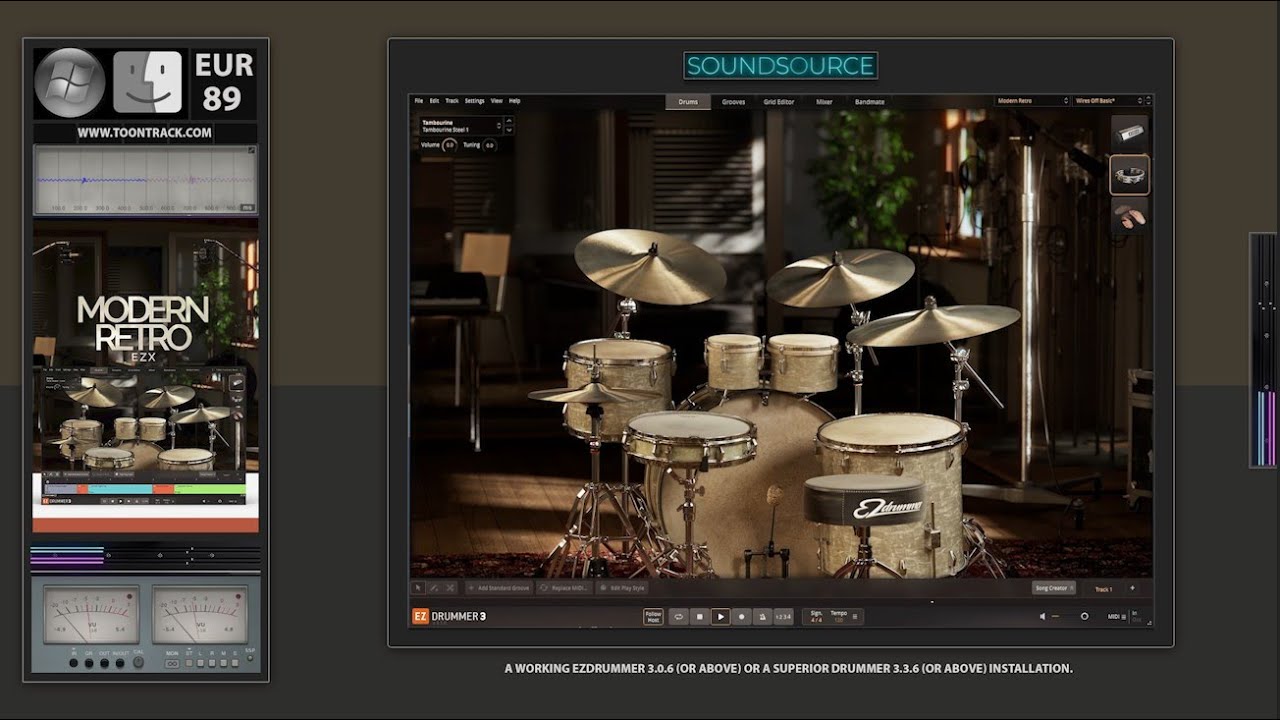Open the Modern Retro library dropdown
Image resolution: width=1280 pixels, height=720 pixels.
click(1032, 101)
